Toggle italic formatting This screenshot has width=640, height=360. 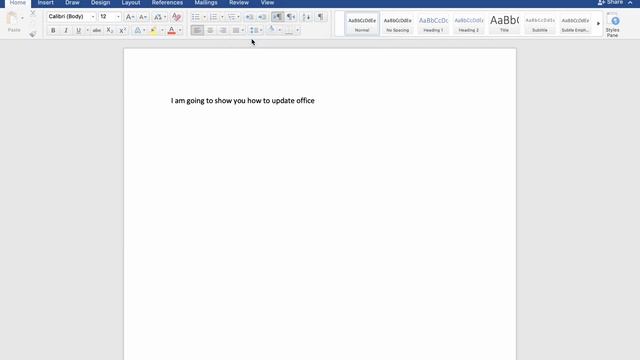[x=66, y=30]
